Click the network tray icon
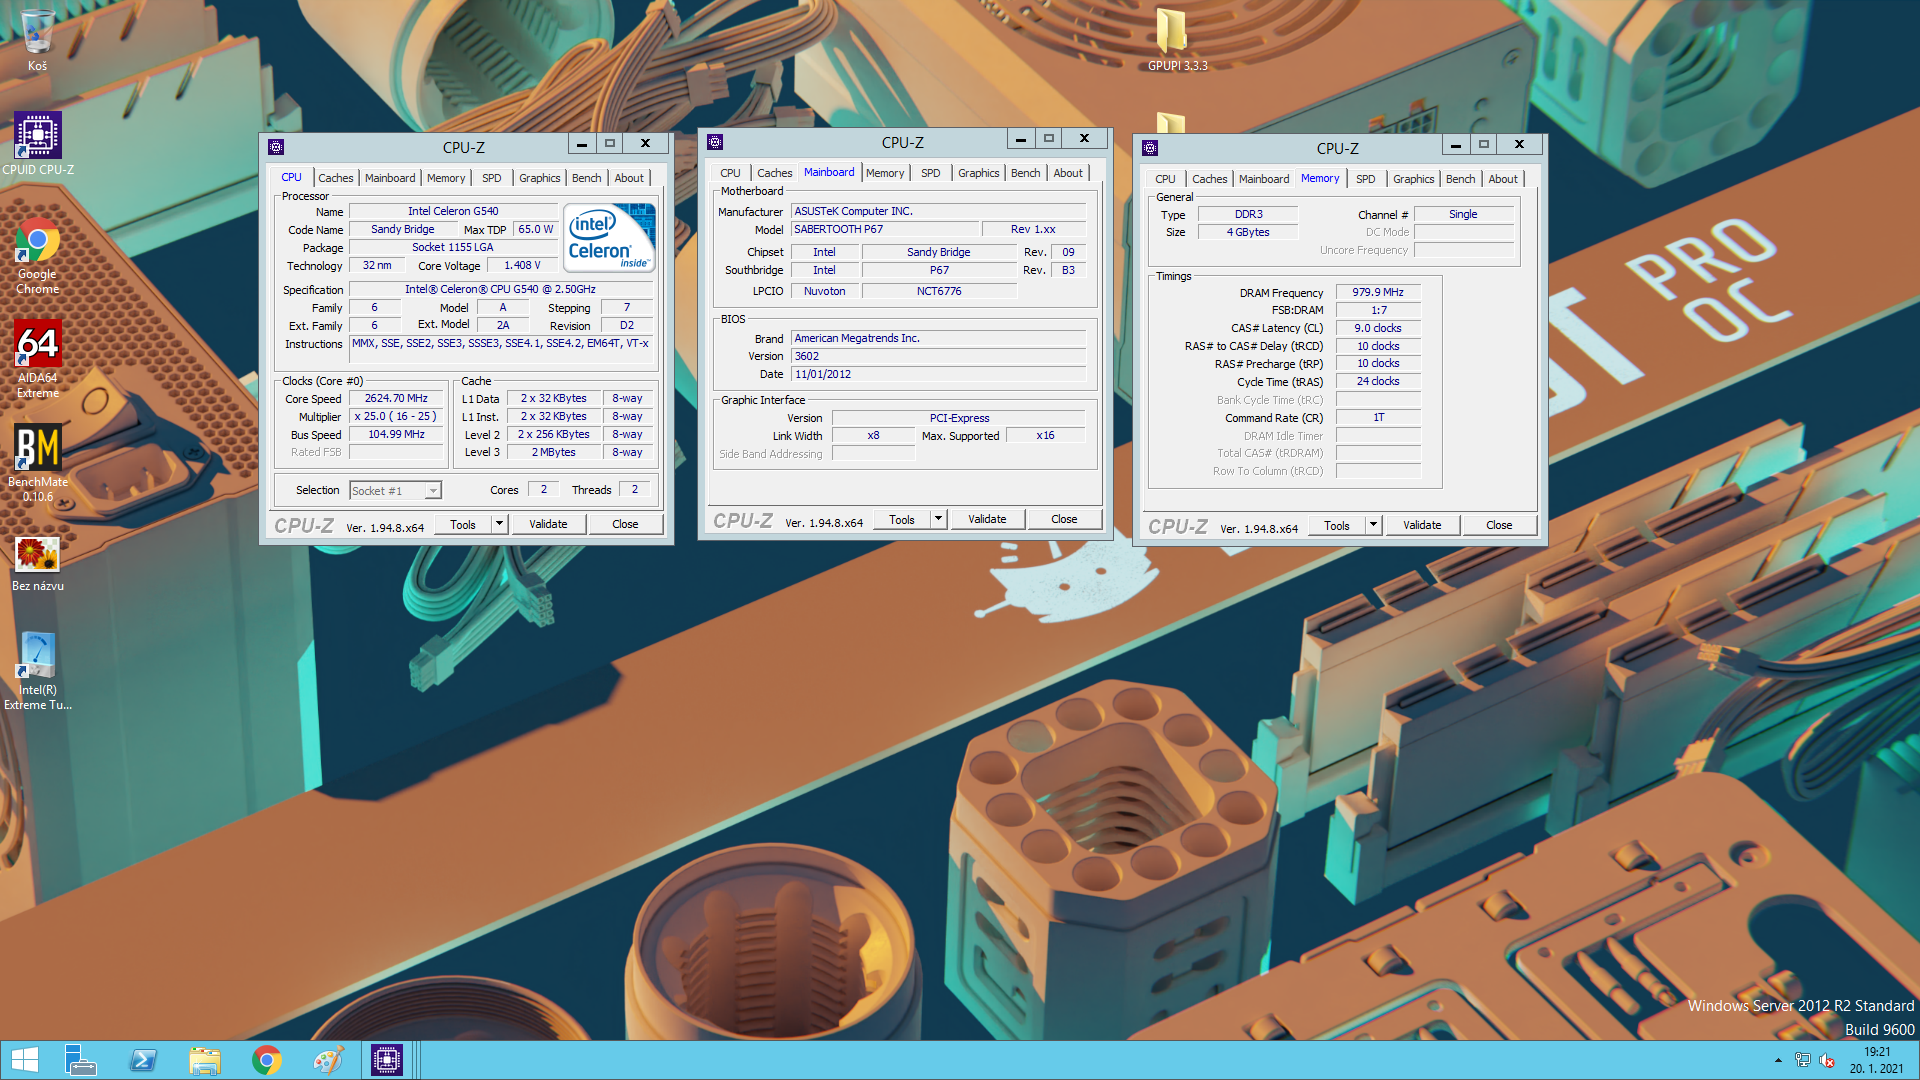The width and height of the screenshot is (1920, 1080). 1803,1060
